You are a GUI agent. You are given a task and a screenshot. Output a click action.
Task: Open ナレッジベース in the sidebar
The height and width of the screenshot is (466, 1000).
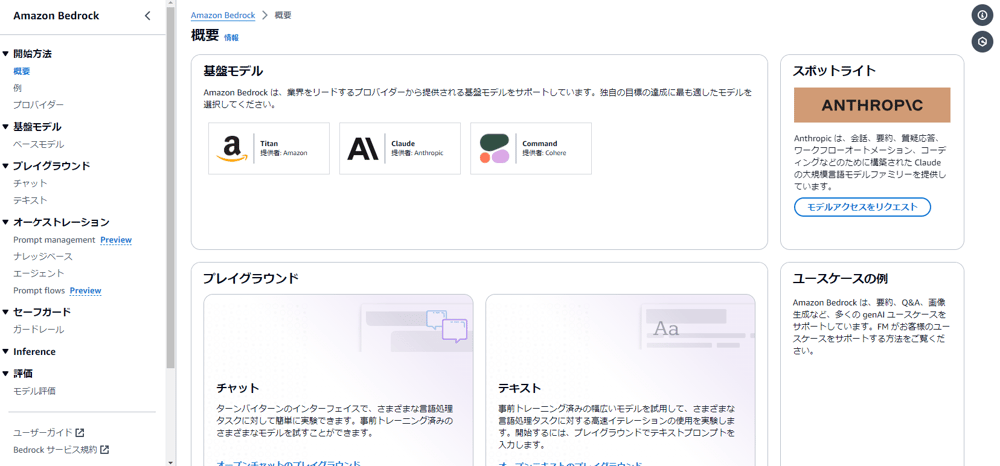point(43,257)
